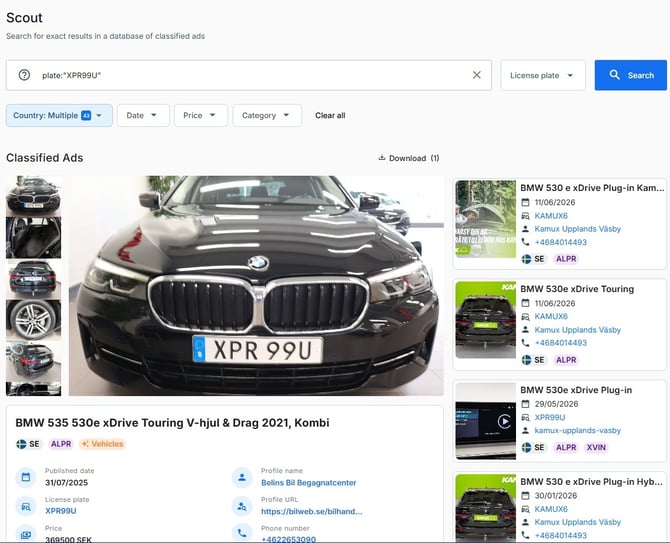The width and height of the screenshot is (670, 543).
Task: Click the main BMW front photo
Action: click(256, 285)
